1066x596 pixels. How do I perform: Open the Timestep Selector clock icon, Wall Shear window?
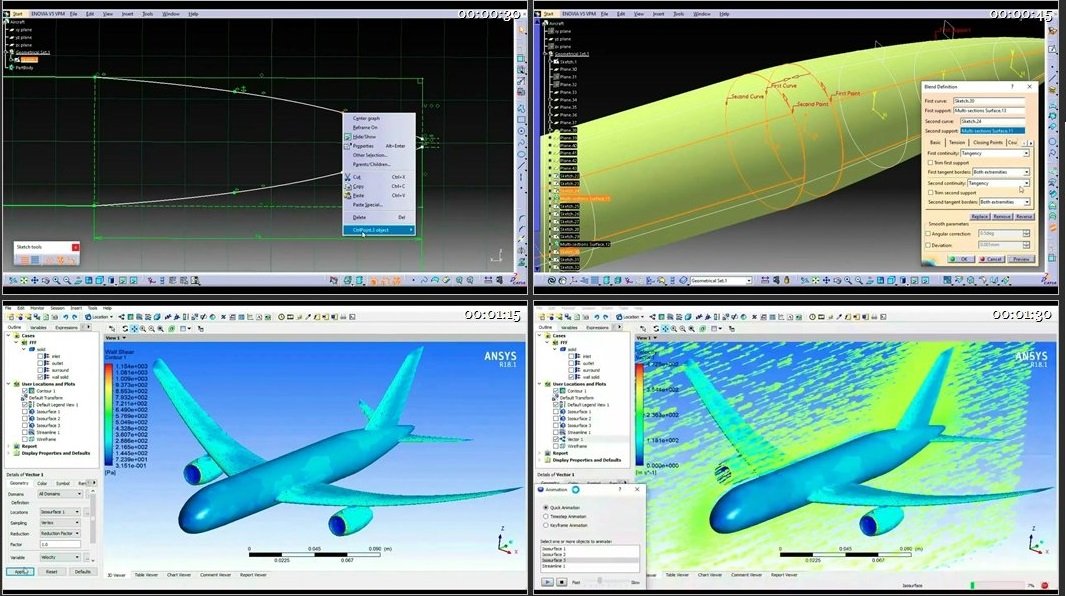(281, 317)
